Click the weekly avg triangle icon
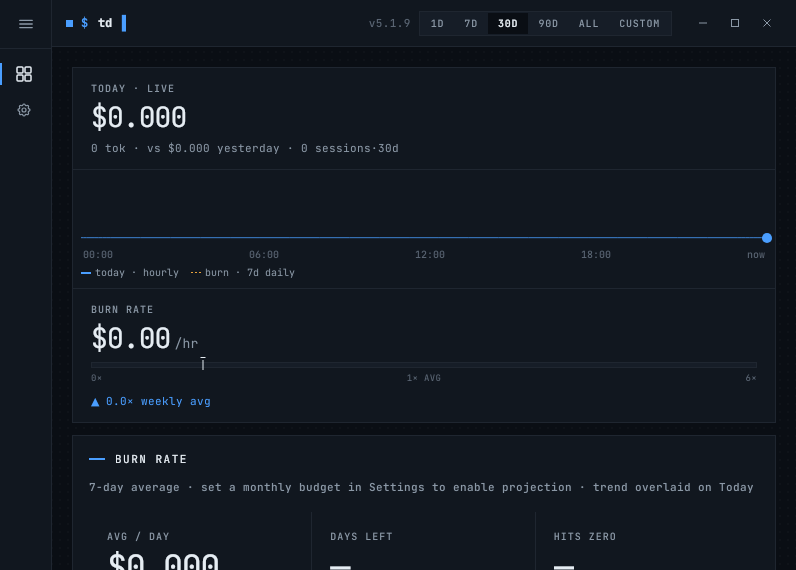796x570 pixels. [x=95, y=403]
